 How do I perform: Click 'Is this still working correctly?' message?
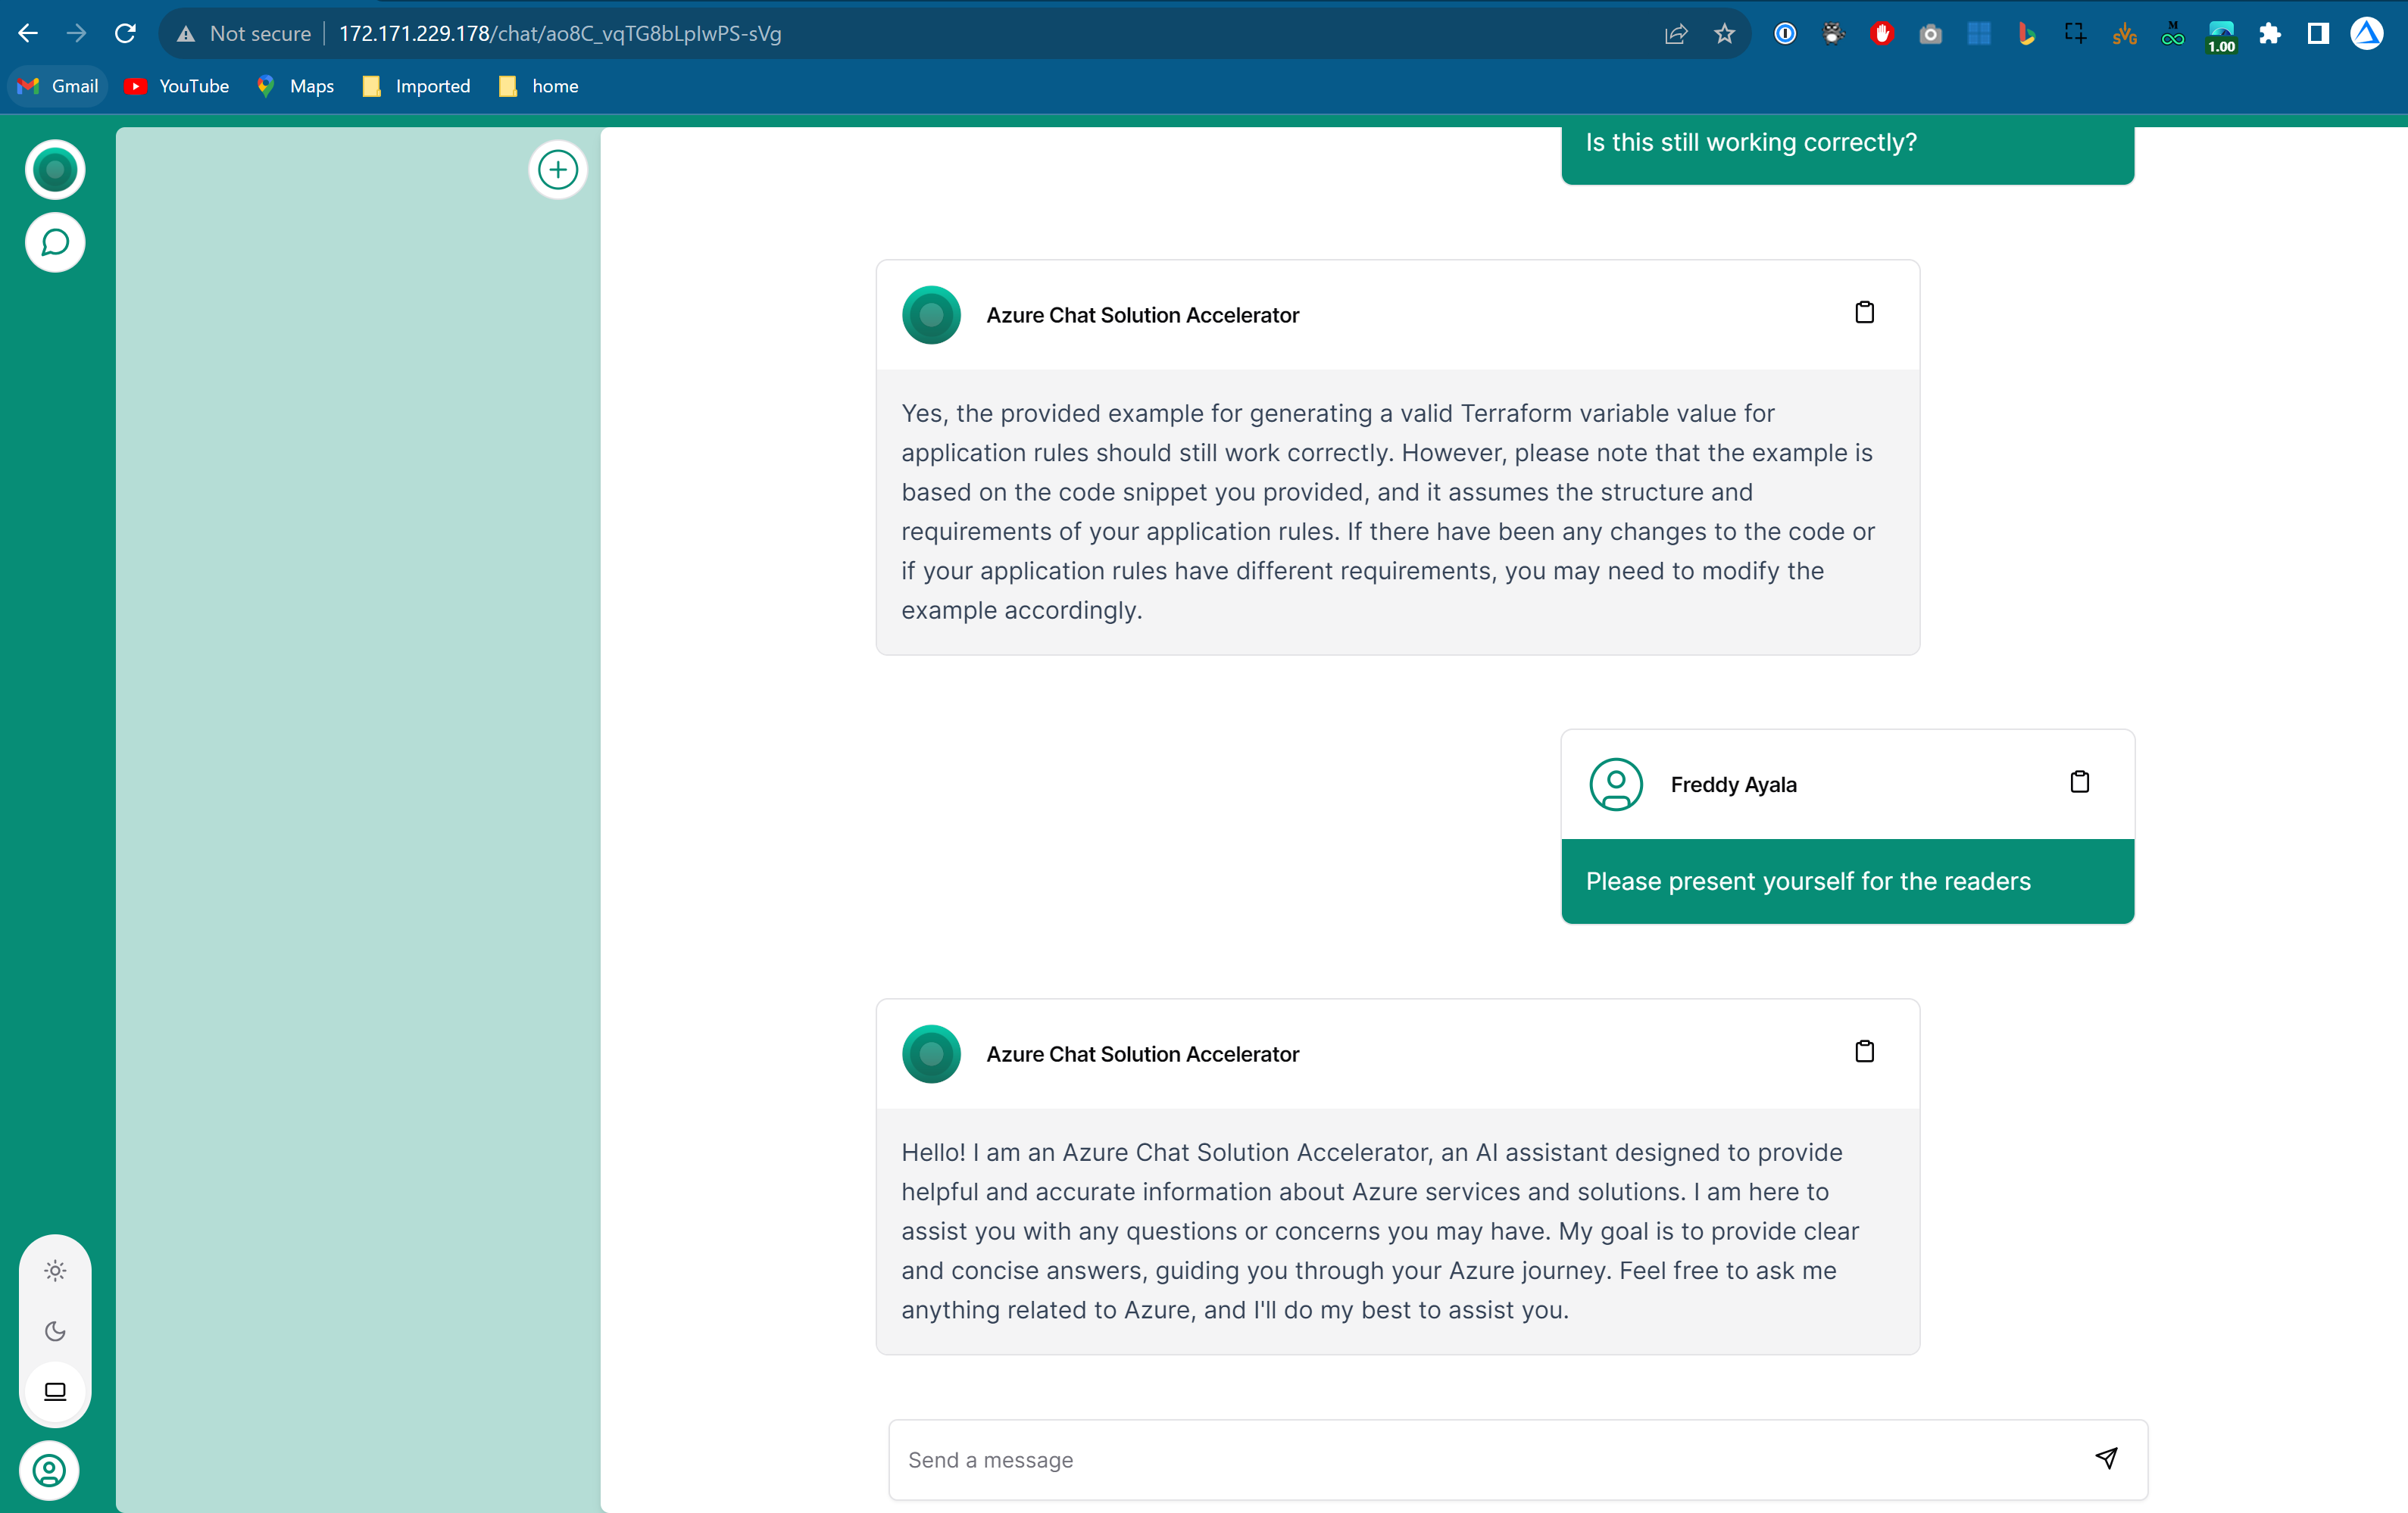tap(1751, 142)
